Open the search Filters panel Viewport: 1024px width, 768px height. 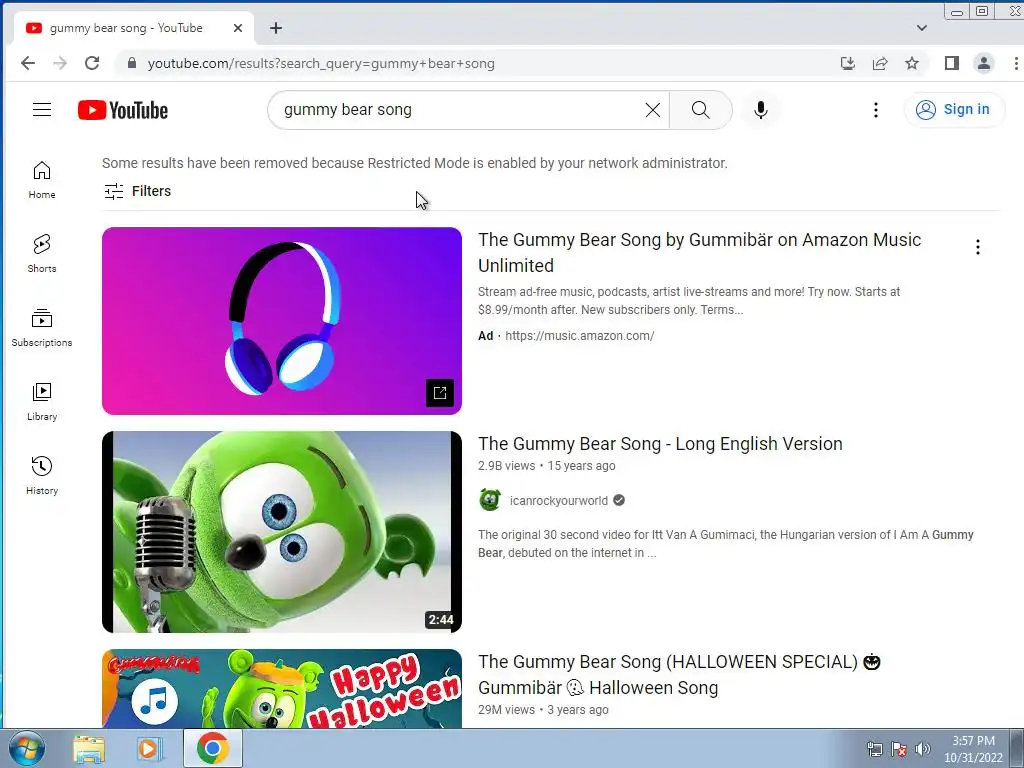[x=138, y=191]
